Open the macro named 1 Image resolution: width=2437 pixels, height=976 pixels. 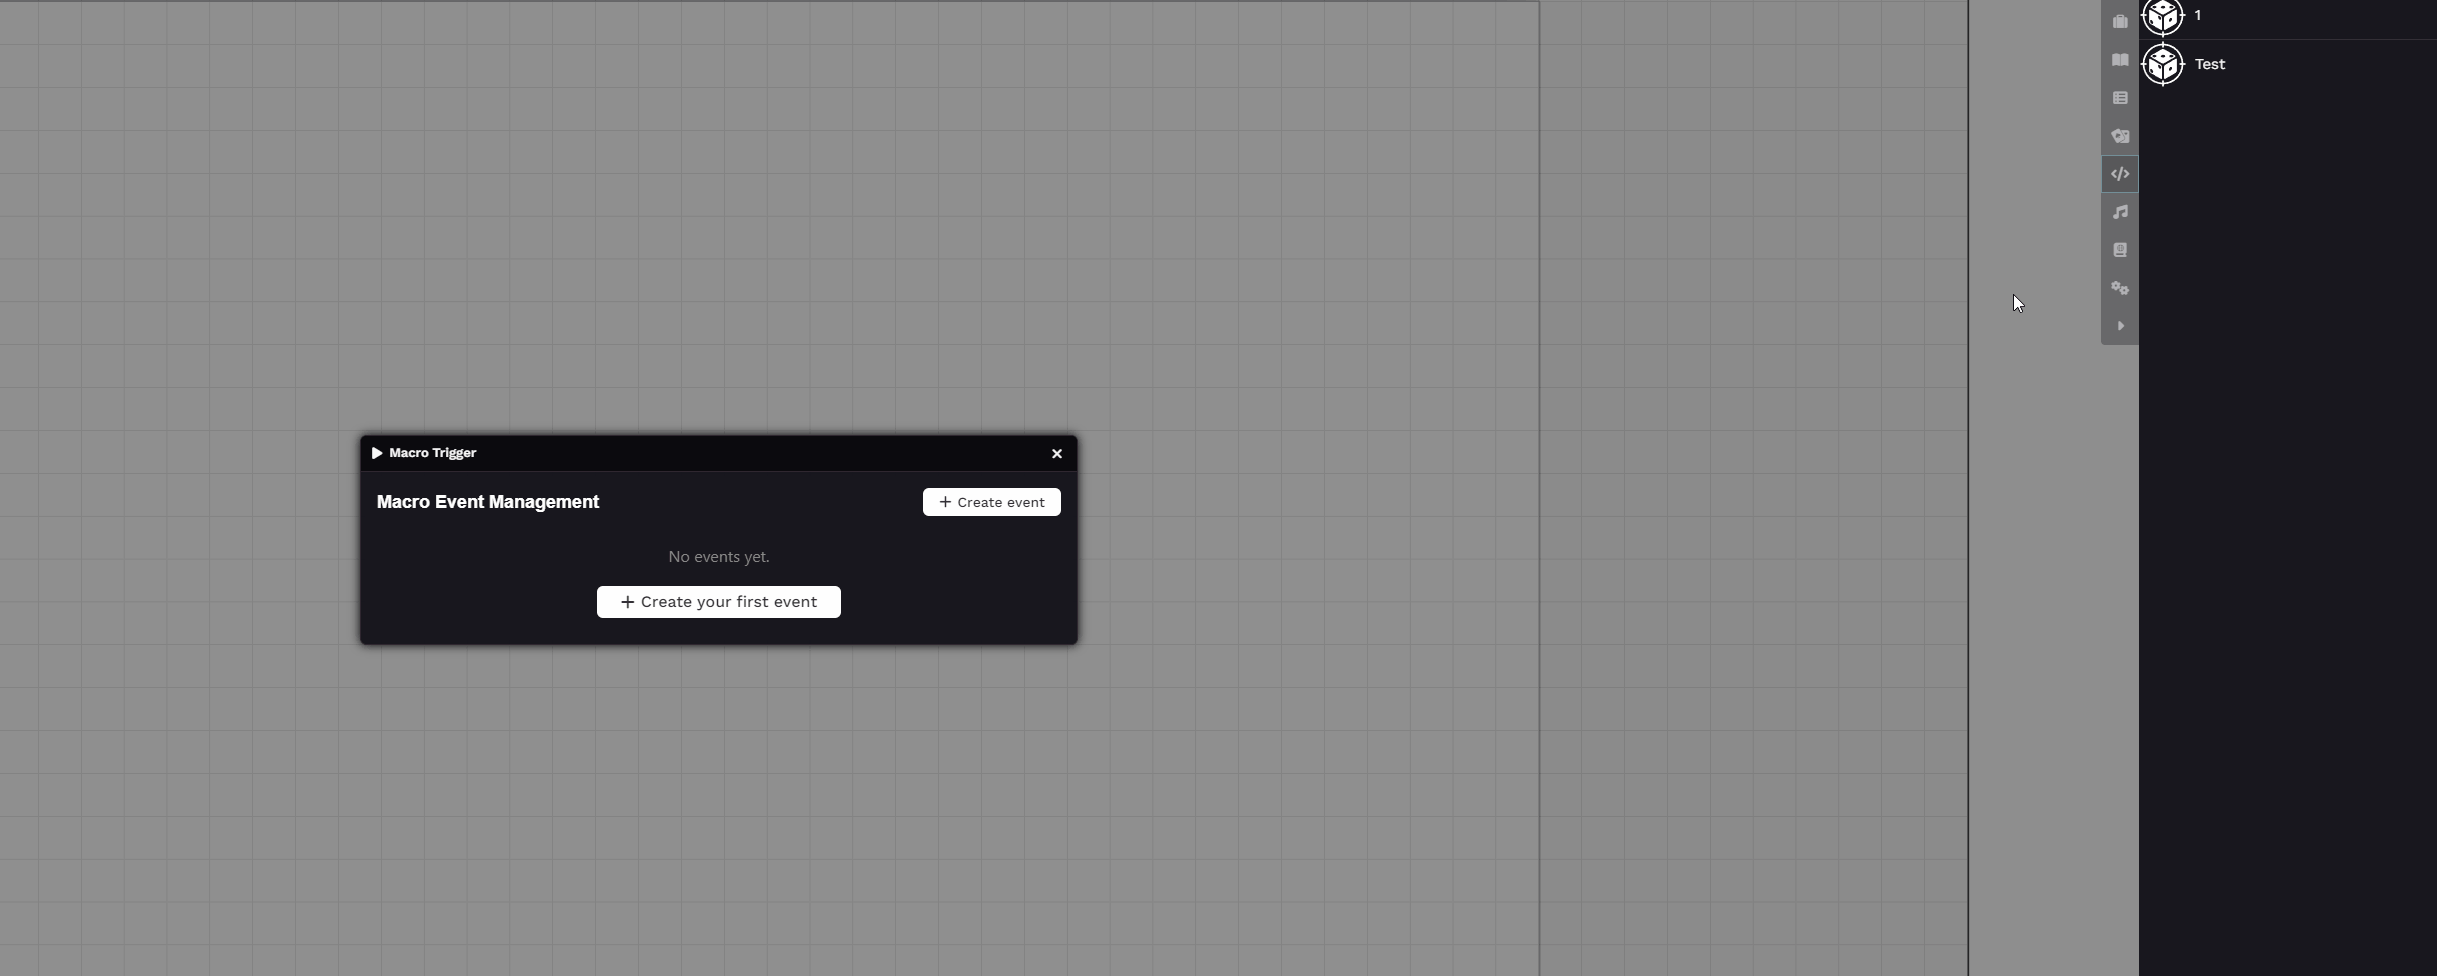click(2197, 16)
